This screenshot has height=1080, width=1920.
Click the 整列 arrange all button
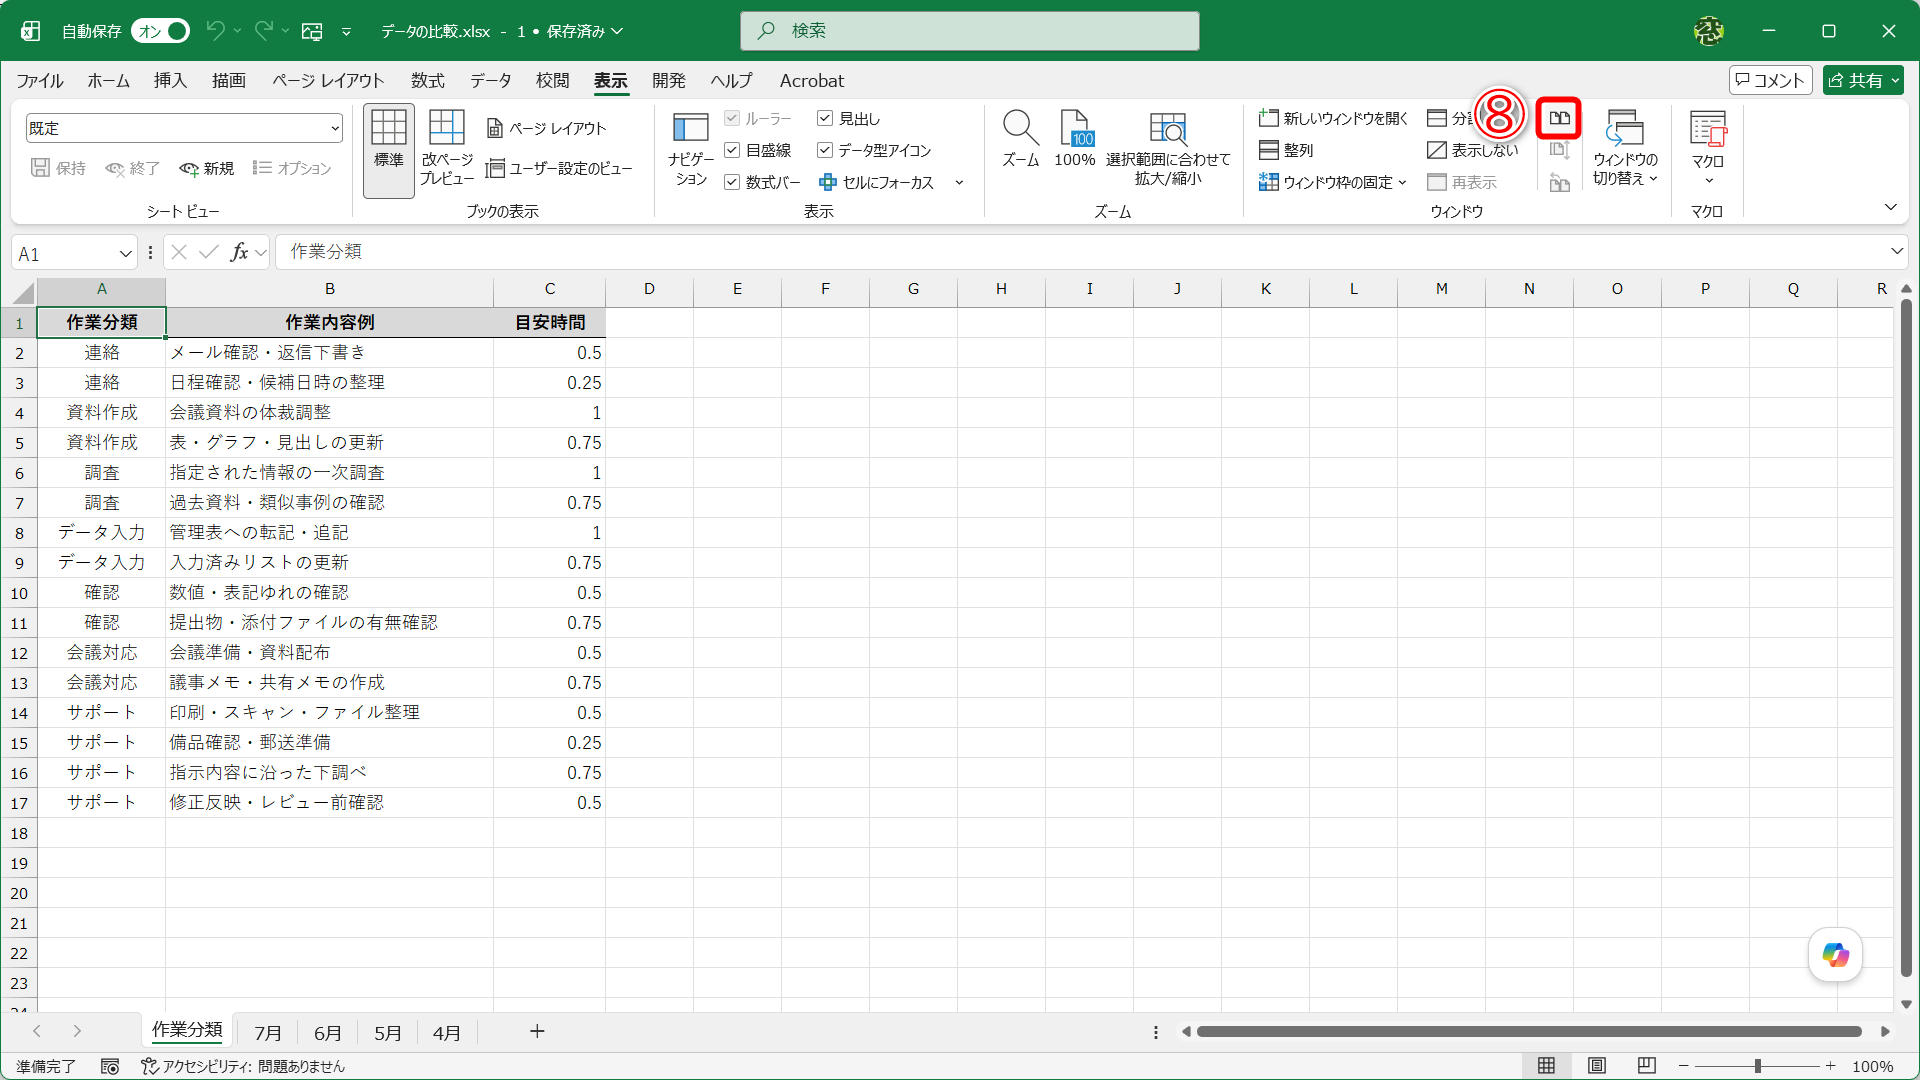(x=1286, y=150)
